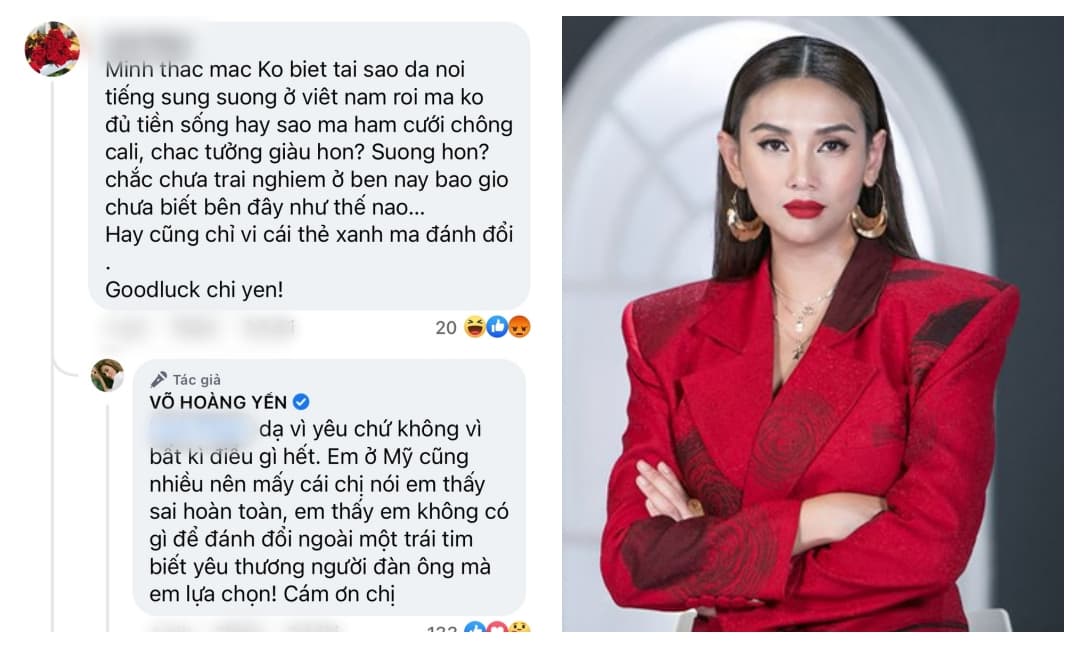Open the photo of woman in red blazer

(x=813, y=324)
